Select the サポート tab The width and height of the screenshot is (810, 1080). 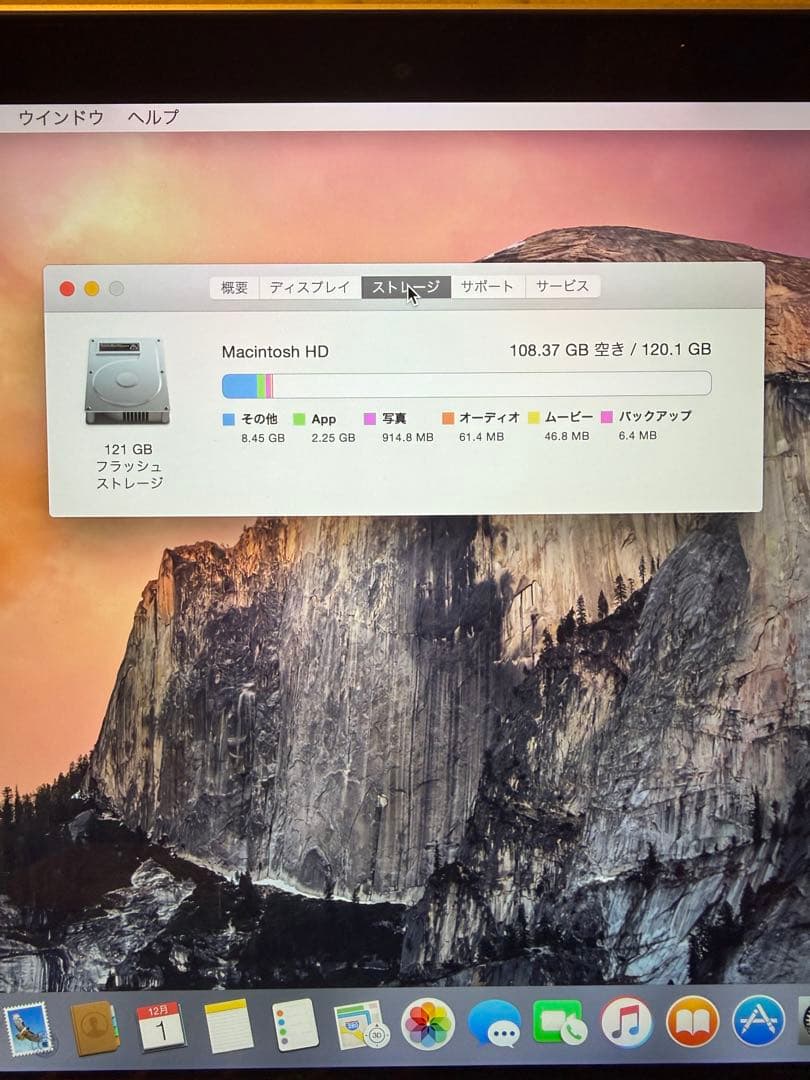tap(487, 287)
